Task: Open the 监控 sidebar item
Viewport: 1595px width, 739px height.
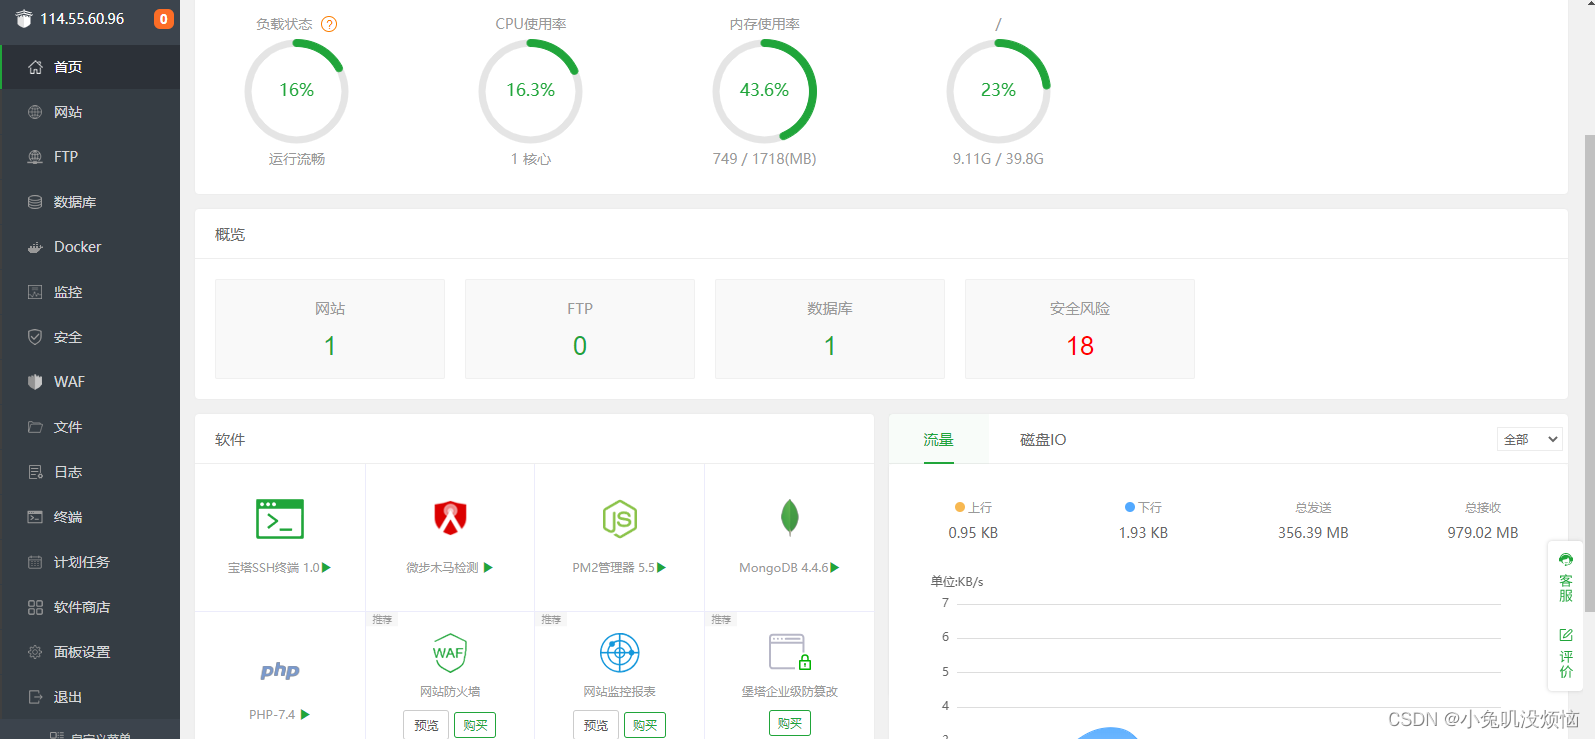Action: (x=90, y=292)
